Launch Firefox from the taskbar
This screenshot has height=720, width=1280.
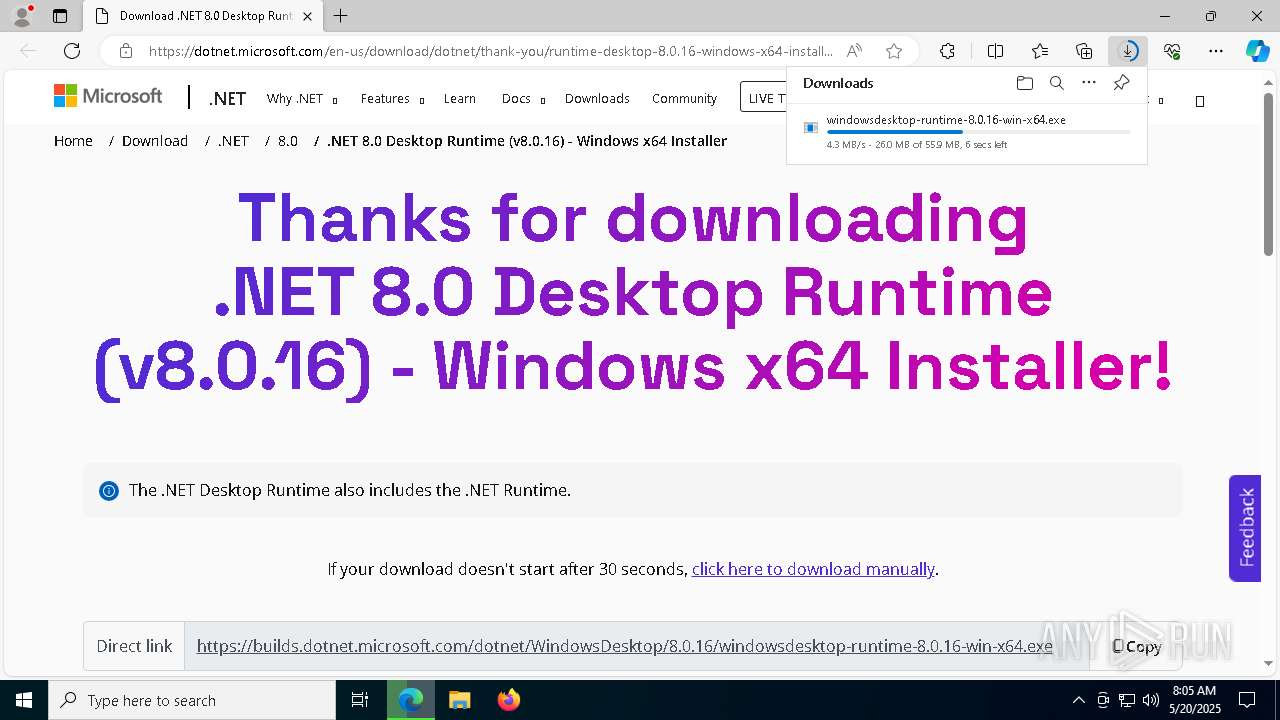point(508,700)
